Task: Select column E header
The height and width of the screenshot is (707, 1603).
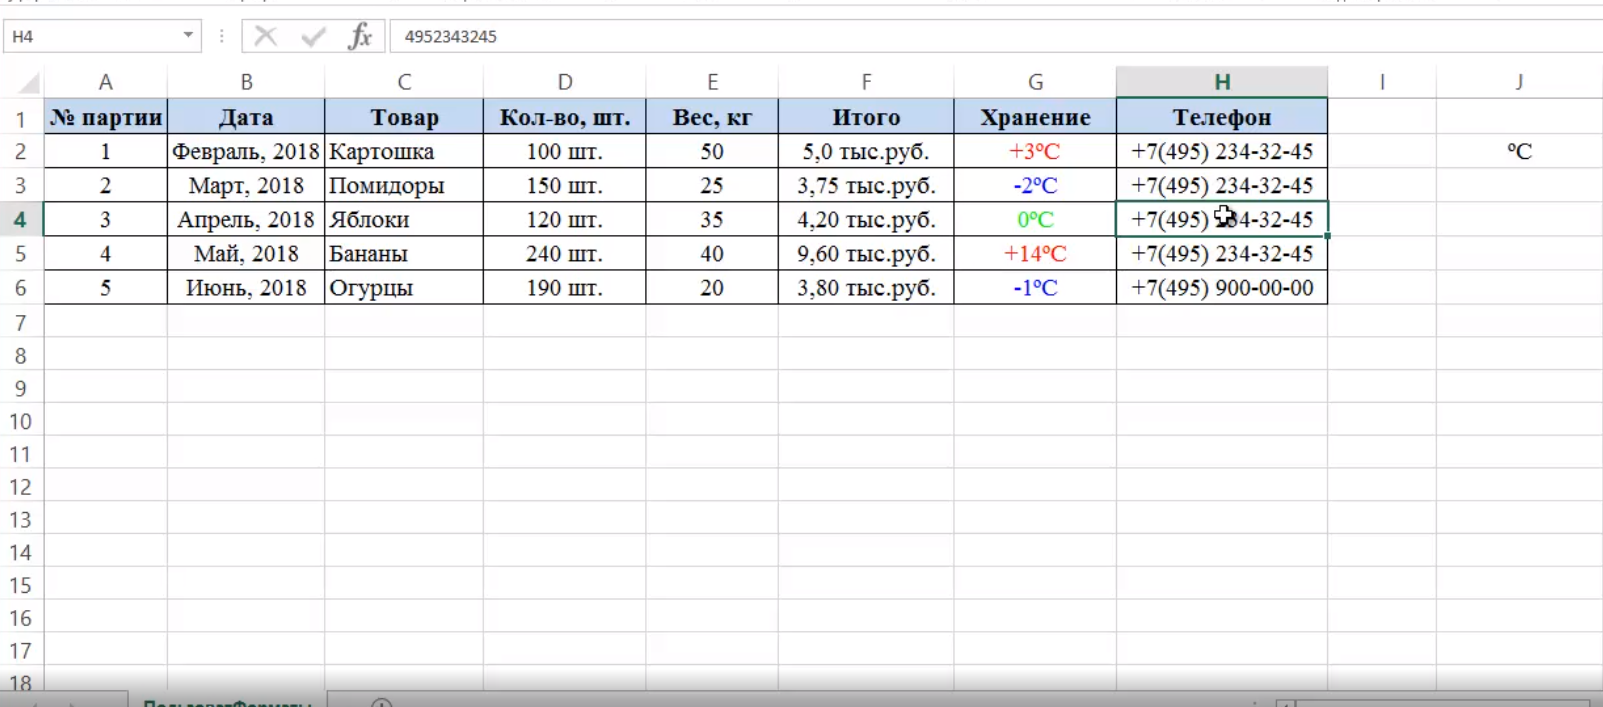Action: [x=712, y=82]
